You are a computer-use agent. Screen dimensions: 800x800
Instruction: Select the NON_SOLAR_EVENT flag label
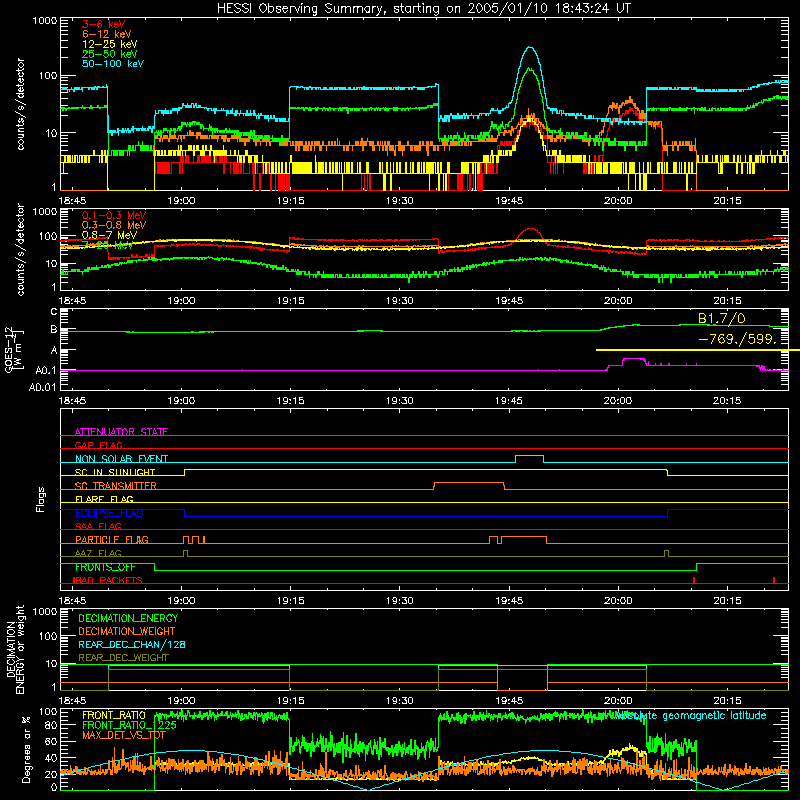pos(121,459)
